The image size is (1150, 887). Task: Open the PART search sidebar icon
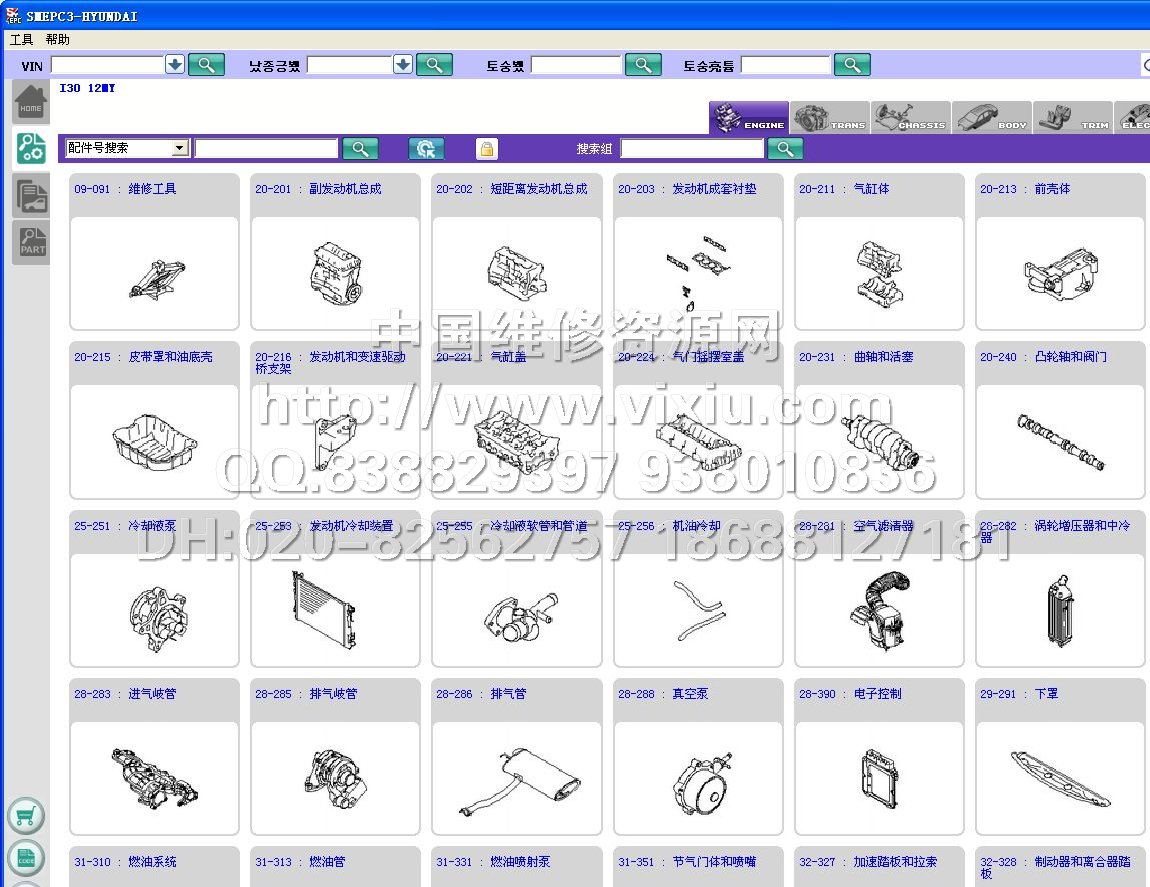coord(32,243)
